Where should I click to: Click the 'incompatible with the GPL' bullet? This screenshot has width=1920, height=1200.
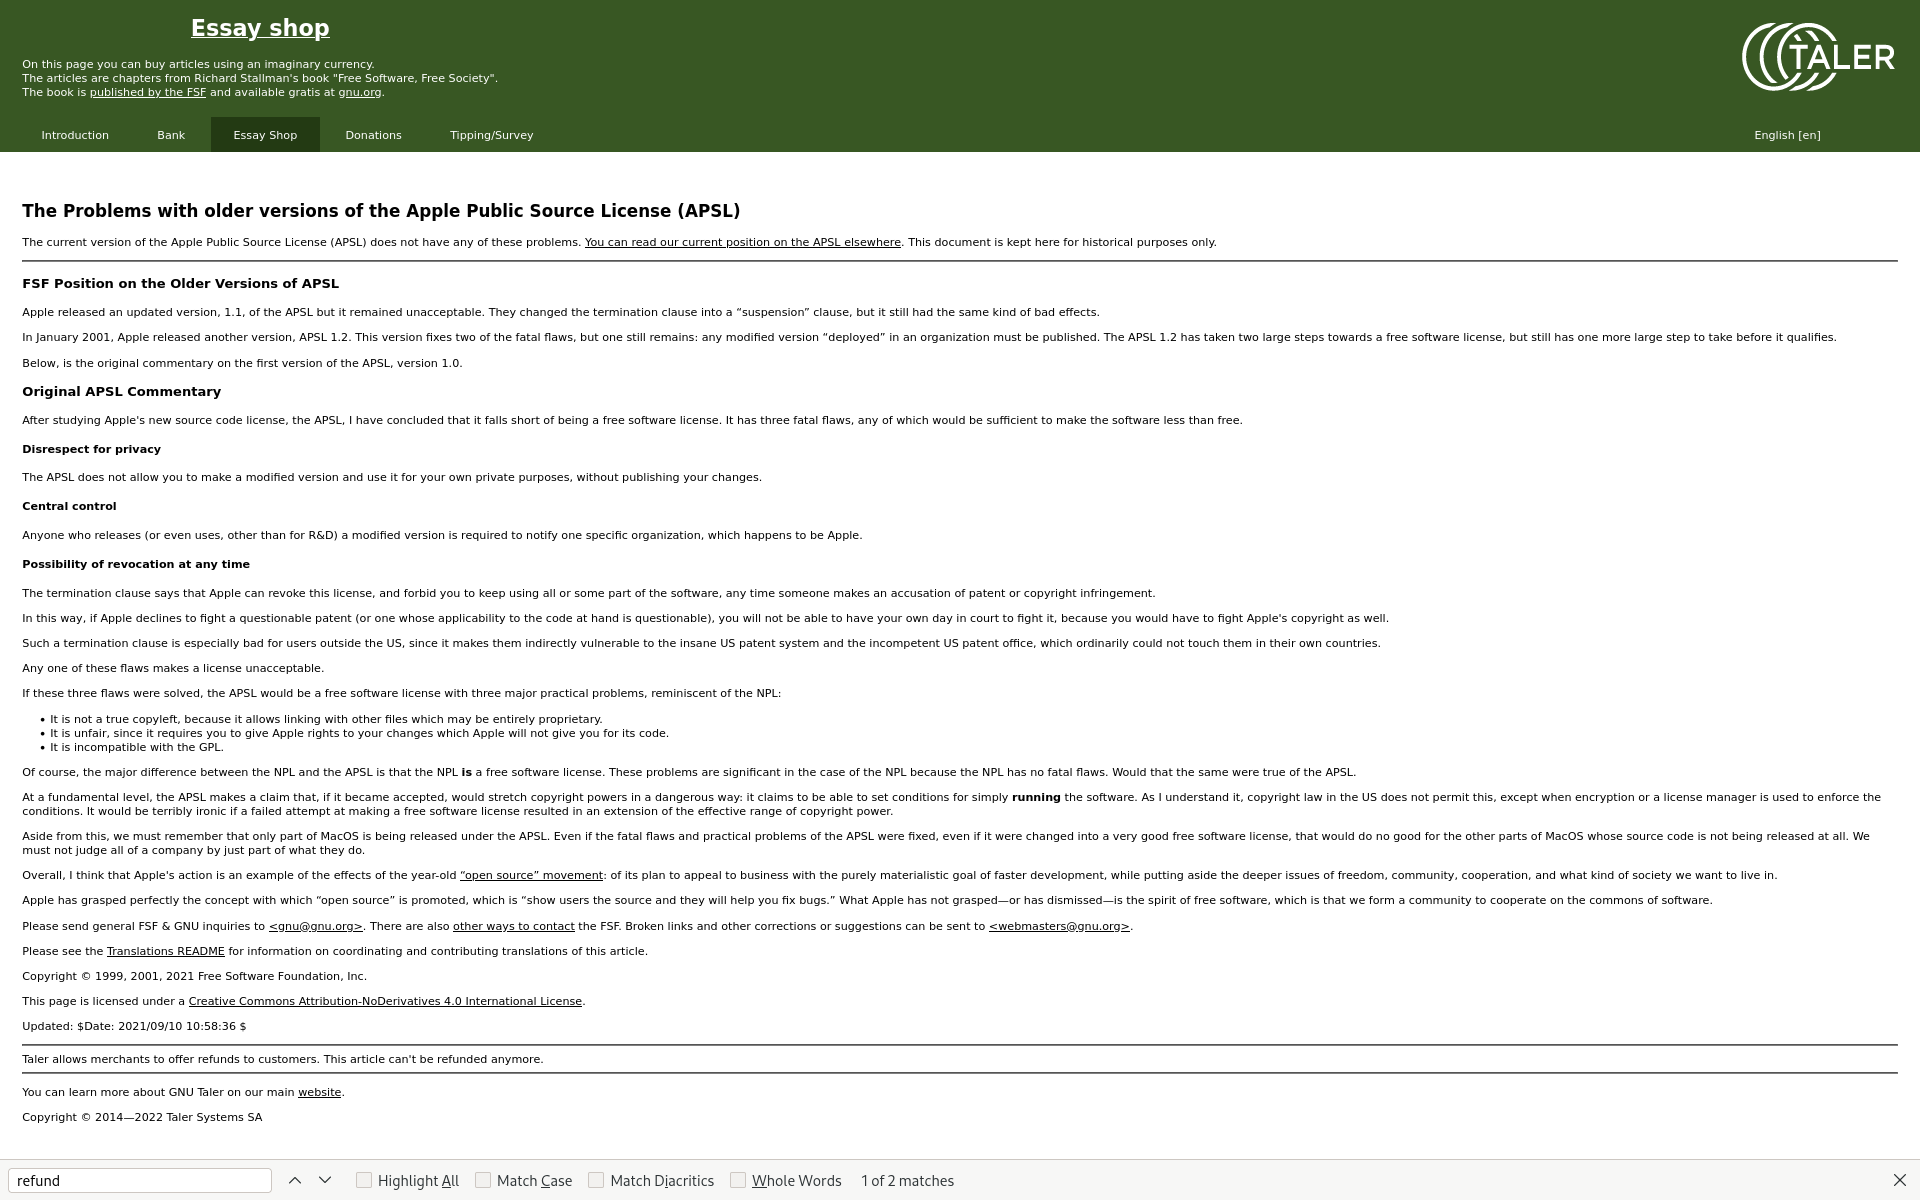pyautogui.click(x=137, y=747)
